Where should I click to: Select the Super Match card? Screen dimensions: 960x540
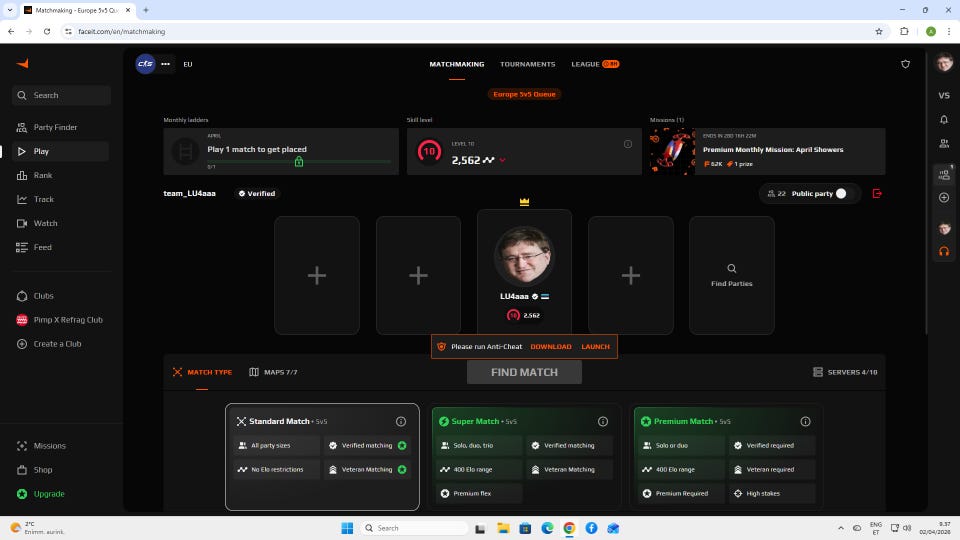(x=524, y=457)
